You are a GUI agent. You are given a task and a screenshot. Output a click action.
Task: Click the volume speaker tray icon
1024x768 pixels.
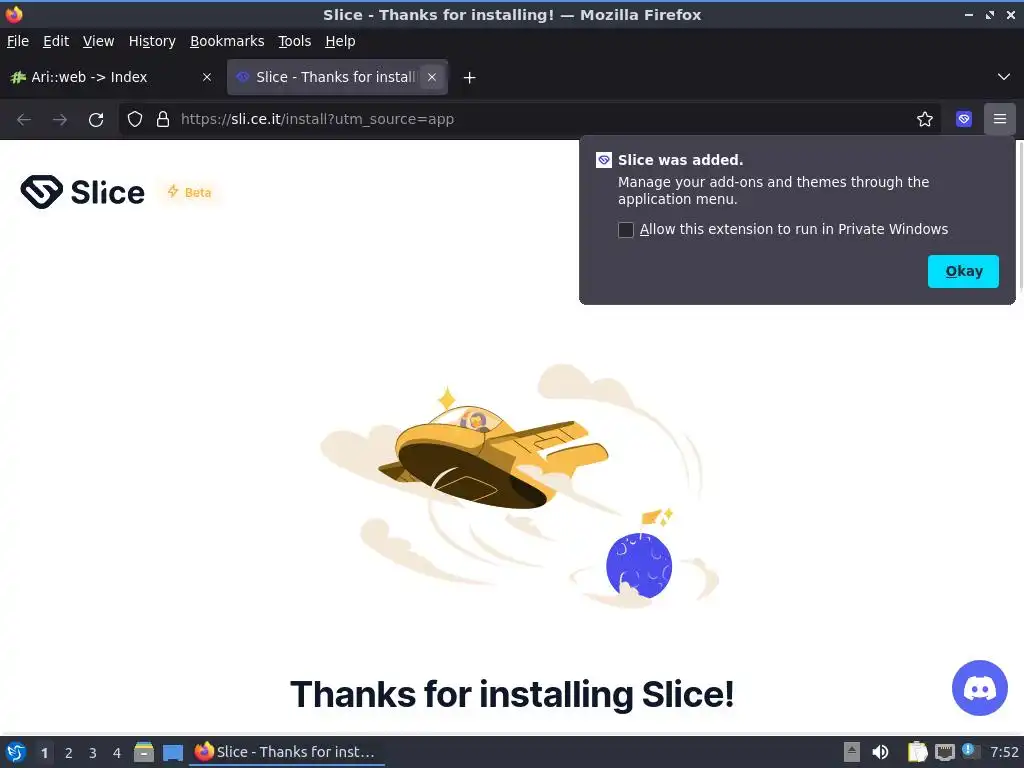click(880, 752)
